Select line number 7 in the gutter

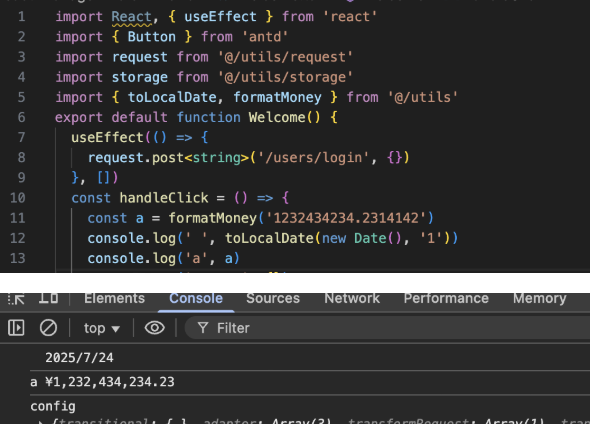[x=21, y=138]
